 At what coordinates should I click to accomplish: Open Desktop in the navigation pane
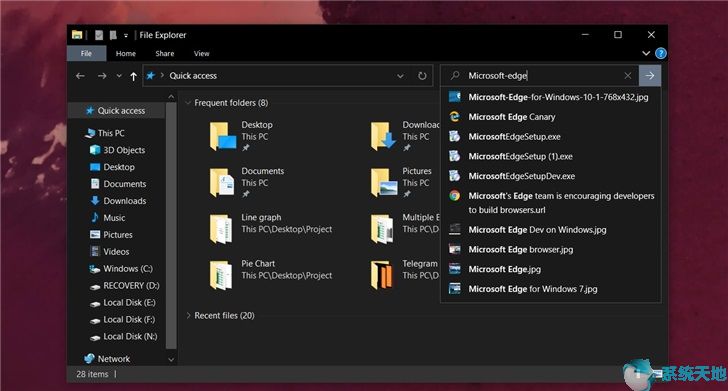112,167
